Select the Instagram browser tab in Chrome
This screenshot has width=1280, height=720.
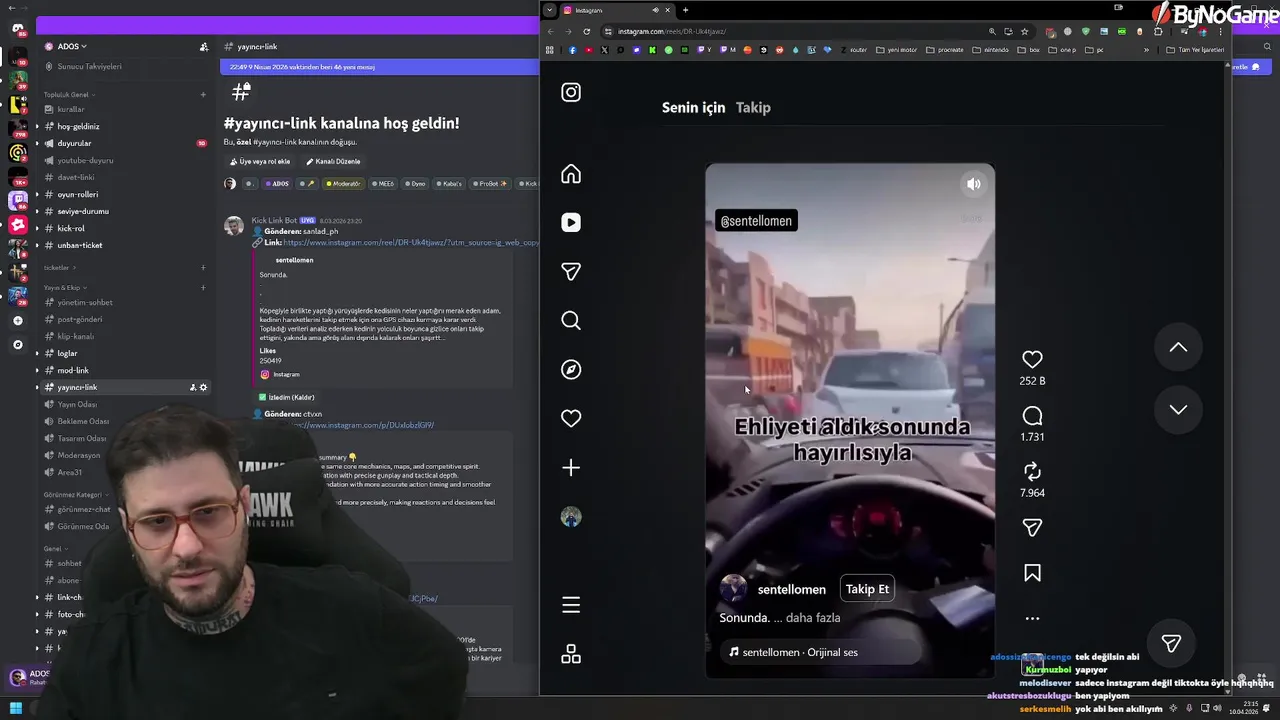pos(615,10)
